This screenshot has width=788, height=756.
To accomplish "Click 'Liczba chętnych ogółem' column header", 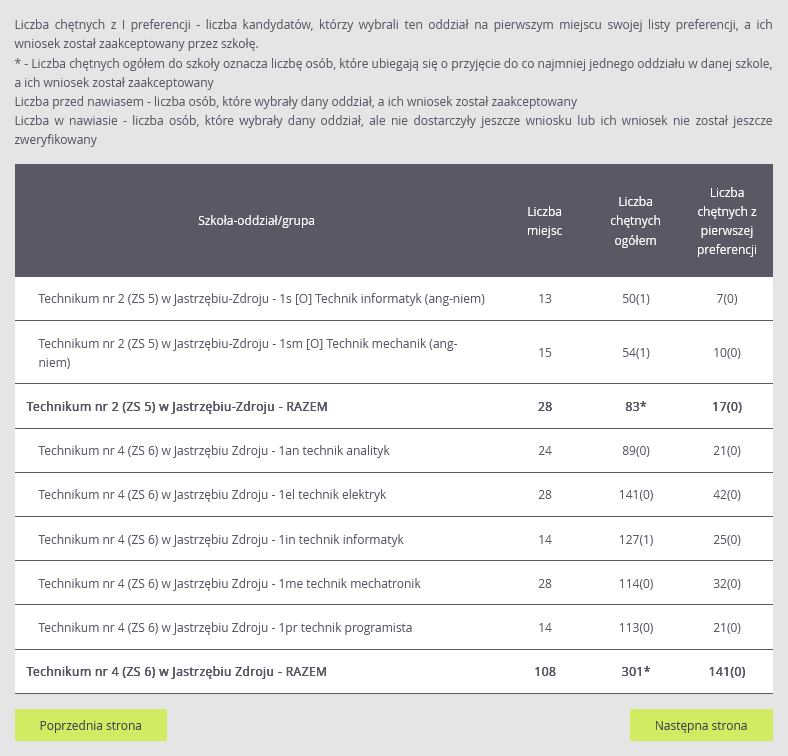I will (x=635, y=220).
